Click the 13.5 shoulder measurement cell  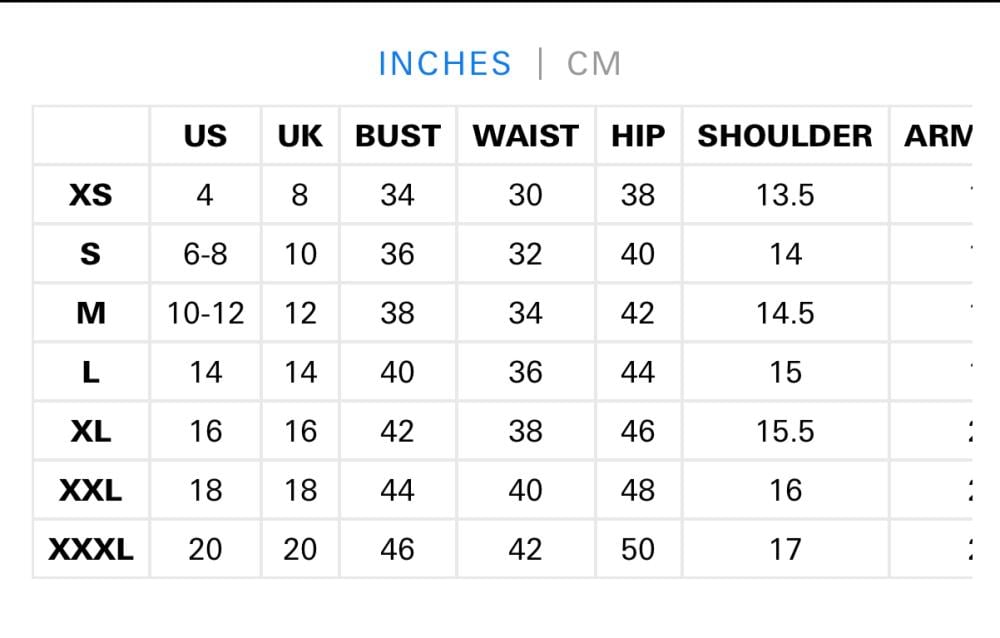785,195
